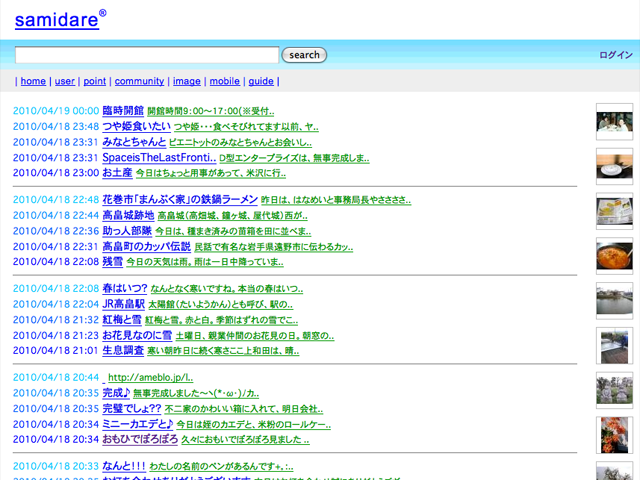Image resolution: width=640 pixels, height=480 pixels.
Task: Go to the home menu item
Action: pos(33,81)
